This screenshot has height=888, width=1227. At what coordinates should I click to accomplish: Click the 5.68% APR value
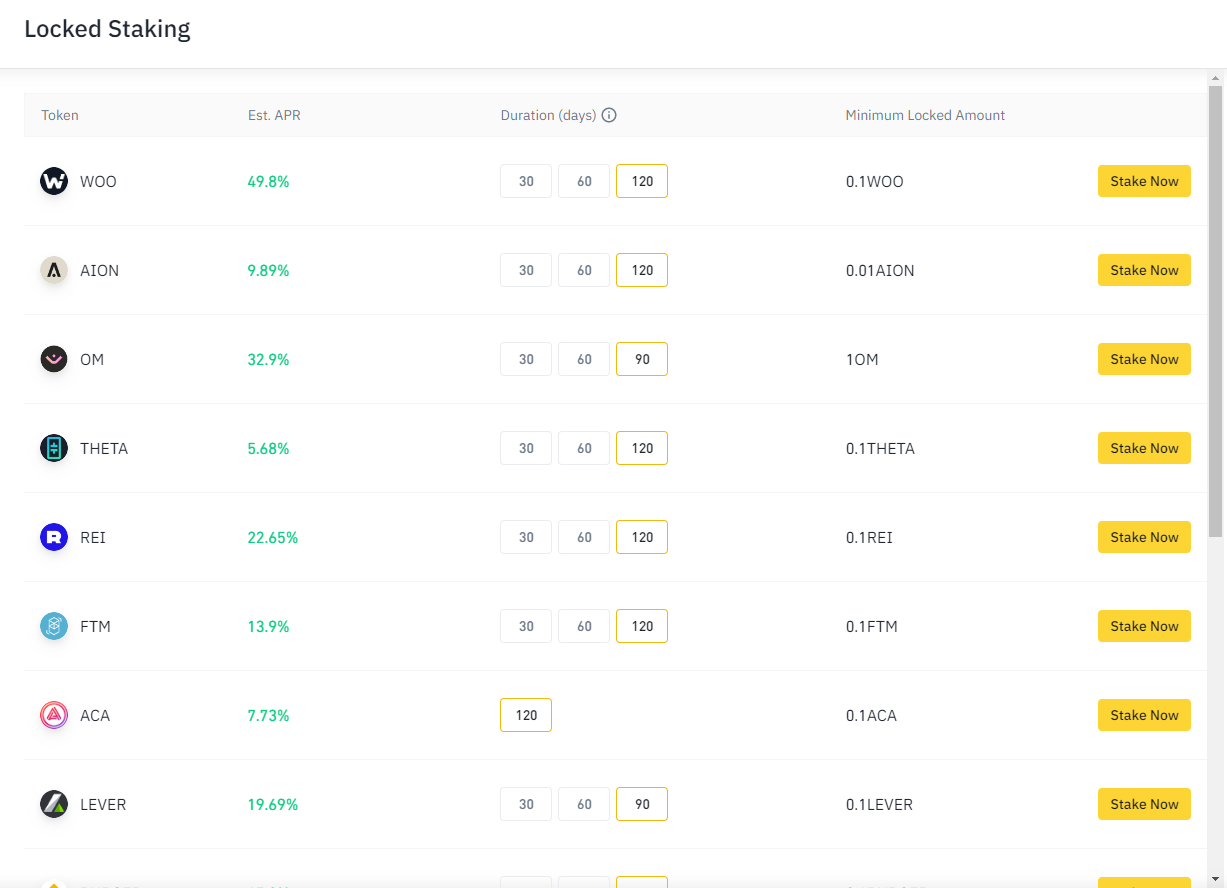pyautogui.click(x=268, y=448)
